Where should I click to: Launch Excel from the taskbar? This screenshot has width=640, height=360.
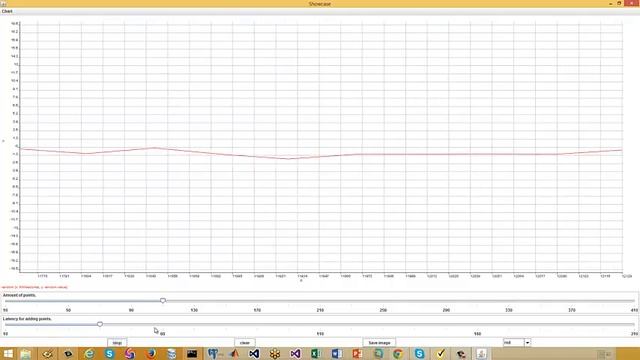[x=316, y=354]
